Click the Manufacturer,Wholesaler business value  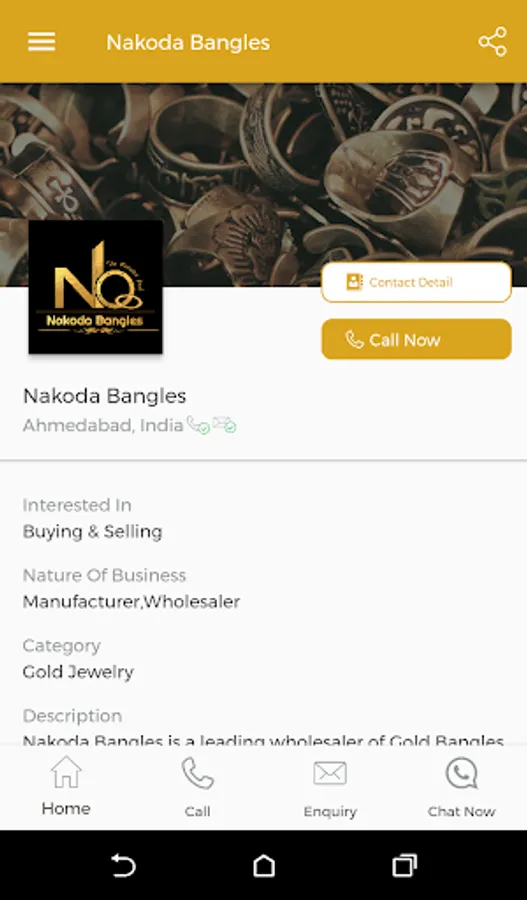point(131,602)
